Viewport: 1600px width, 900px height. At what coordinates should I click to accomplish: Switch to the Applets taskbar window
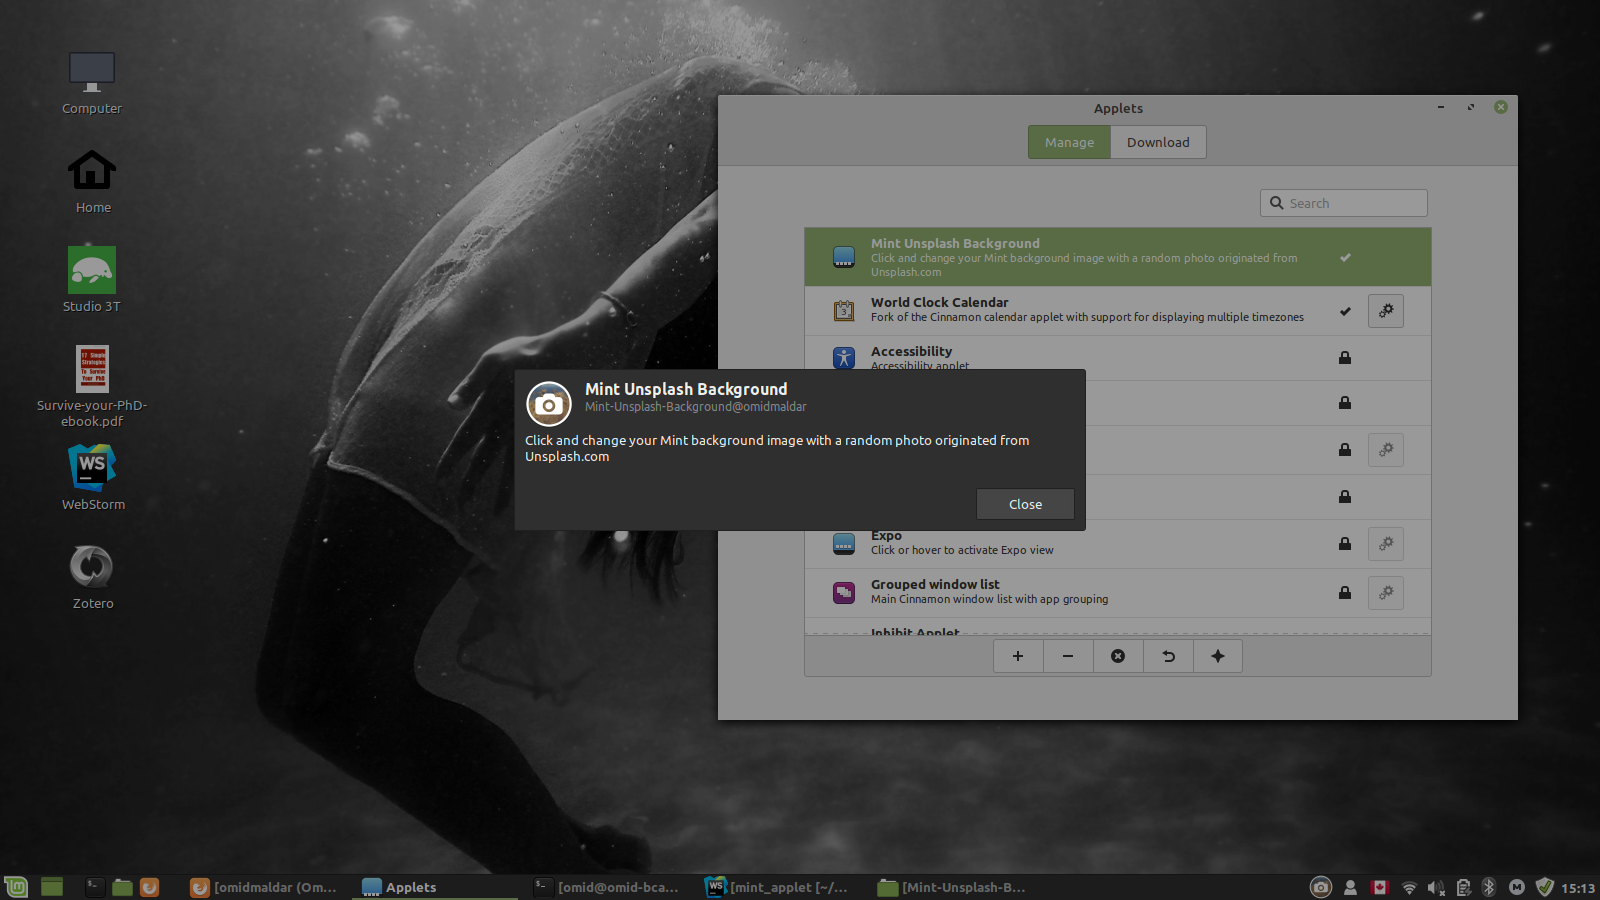(x=435, y=887)
